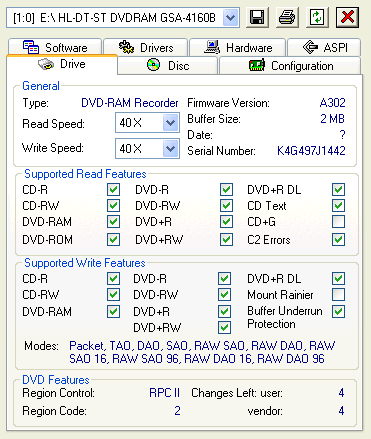Toggle DVD-RW read feature checkbox

click(226, 205)
